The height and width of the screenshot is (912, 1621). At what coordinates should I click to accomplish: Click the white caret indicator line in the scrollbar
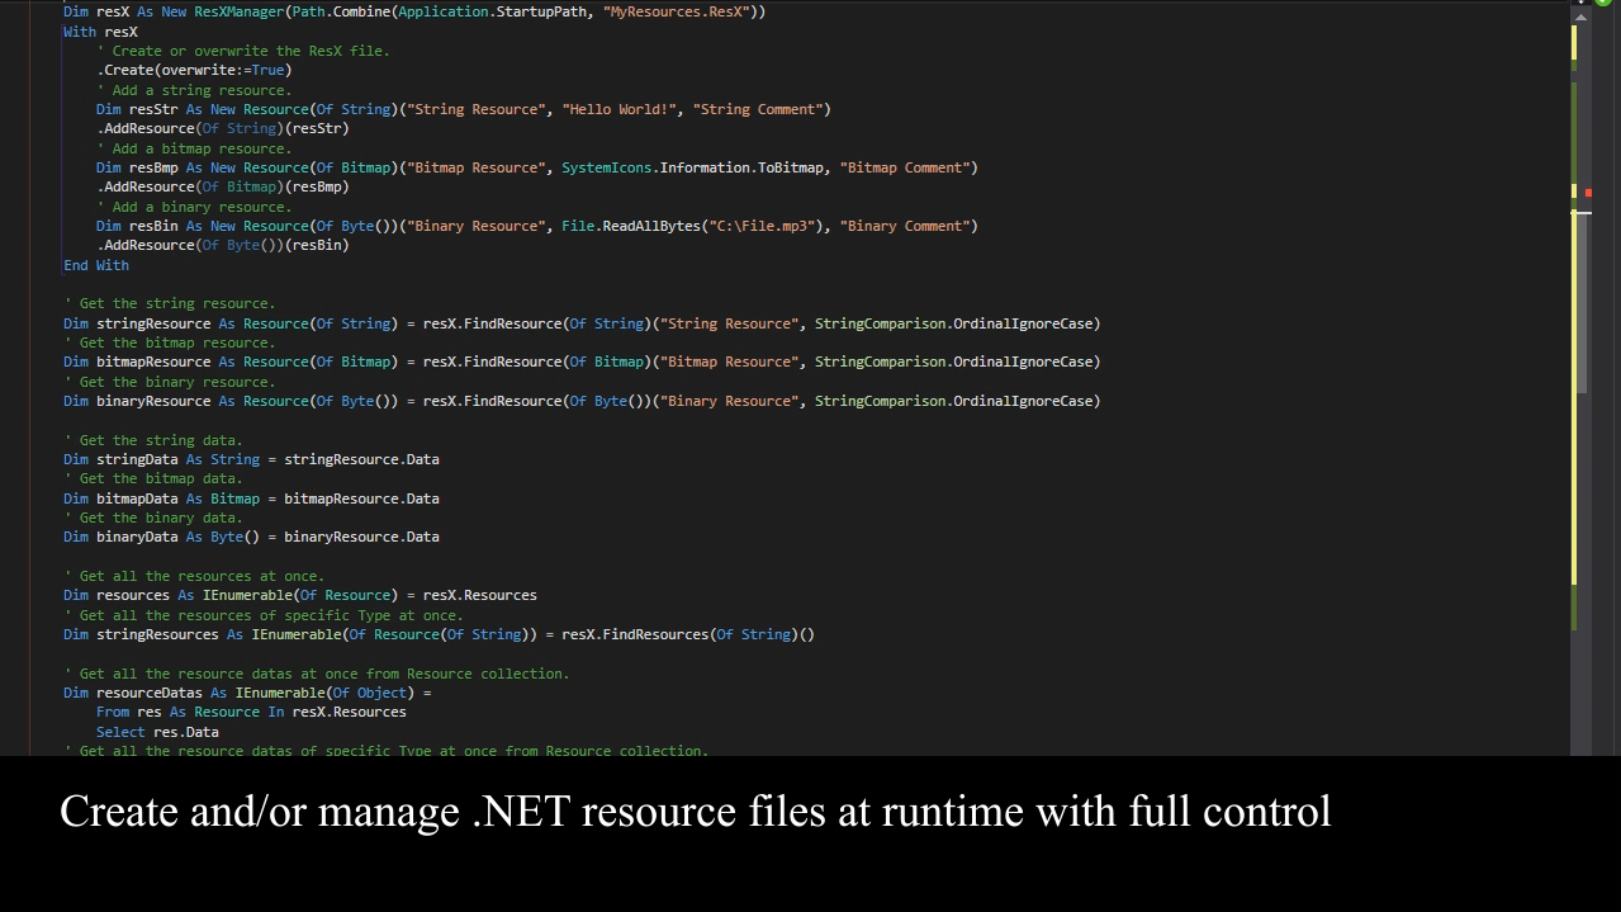1581,213
